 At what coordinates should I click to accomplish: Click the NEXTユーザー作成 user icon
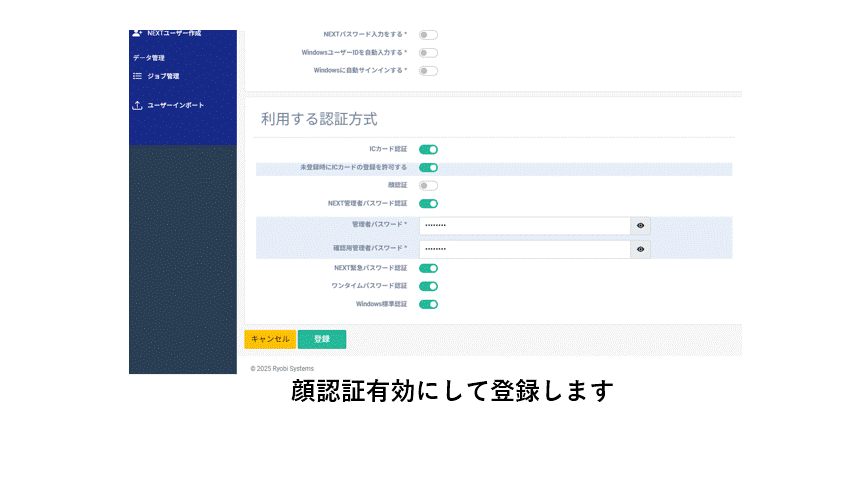(x=137, y=33)
